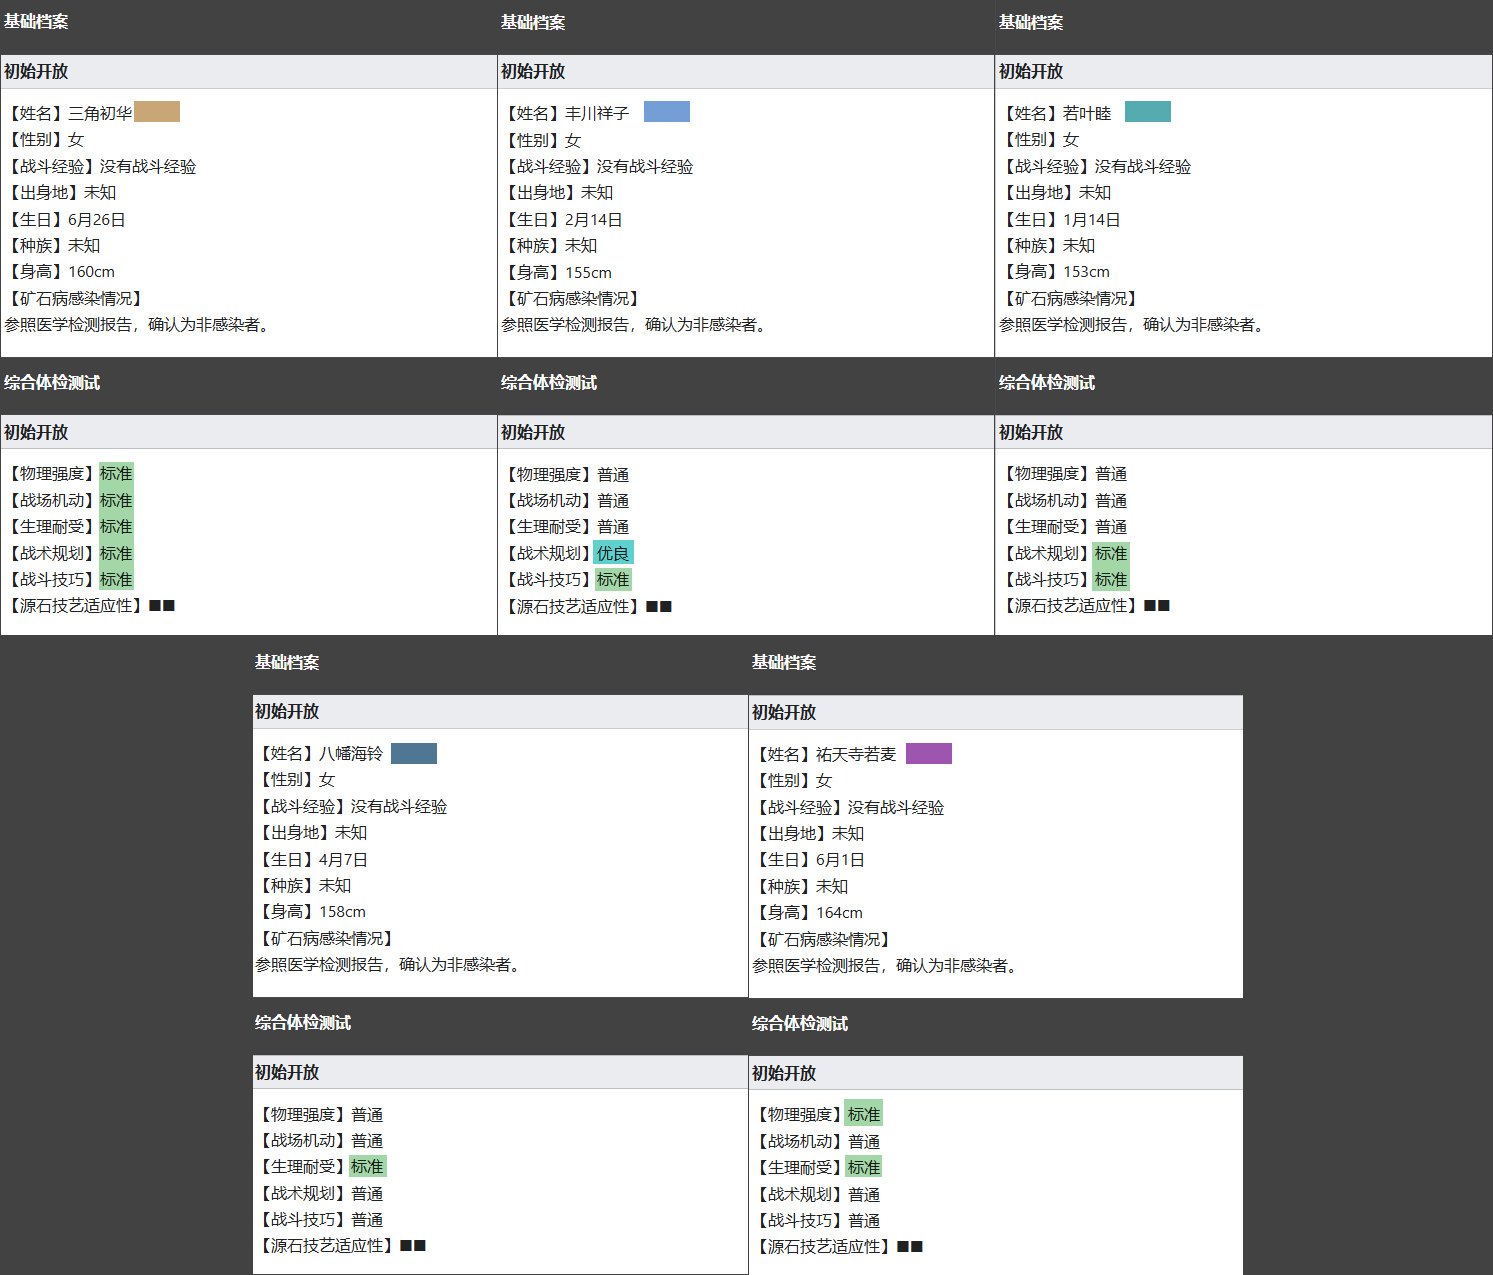The width and height of the screenshot is (1493, 1275).
Task: Pick the slate-blue swatch next to 八幡海铃
Action: click(x=414, y=753)
